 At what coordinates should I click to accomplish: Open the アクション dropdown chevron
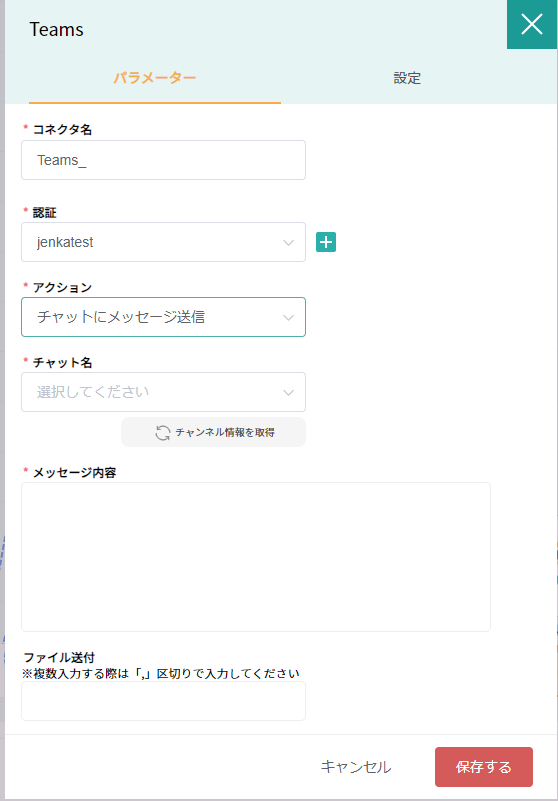click(x=288, y=317)
